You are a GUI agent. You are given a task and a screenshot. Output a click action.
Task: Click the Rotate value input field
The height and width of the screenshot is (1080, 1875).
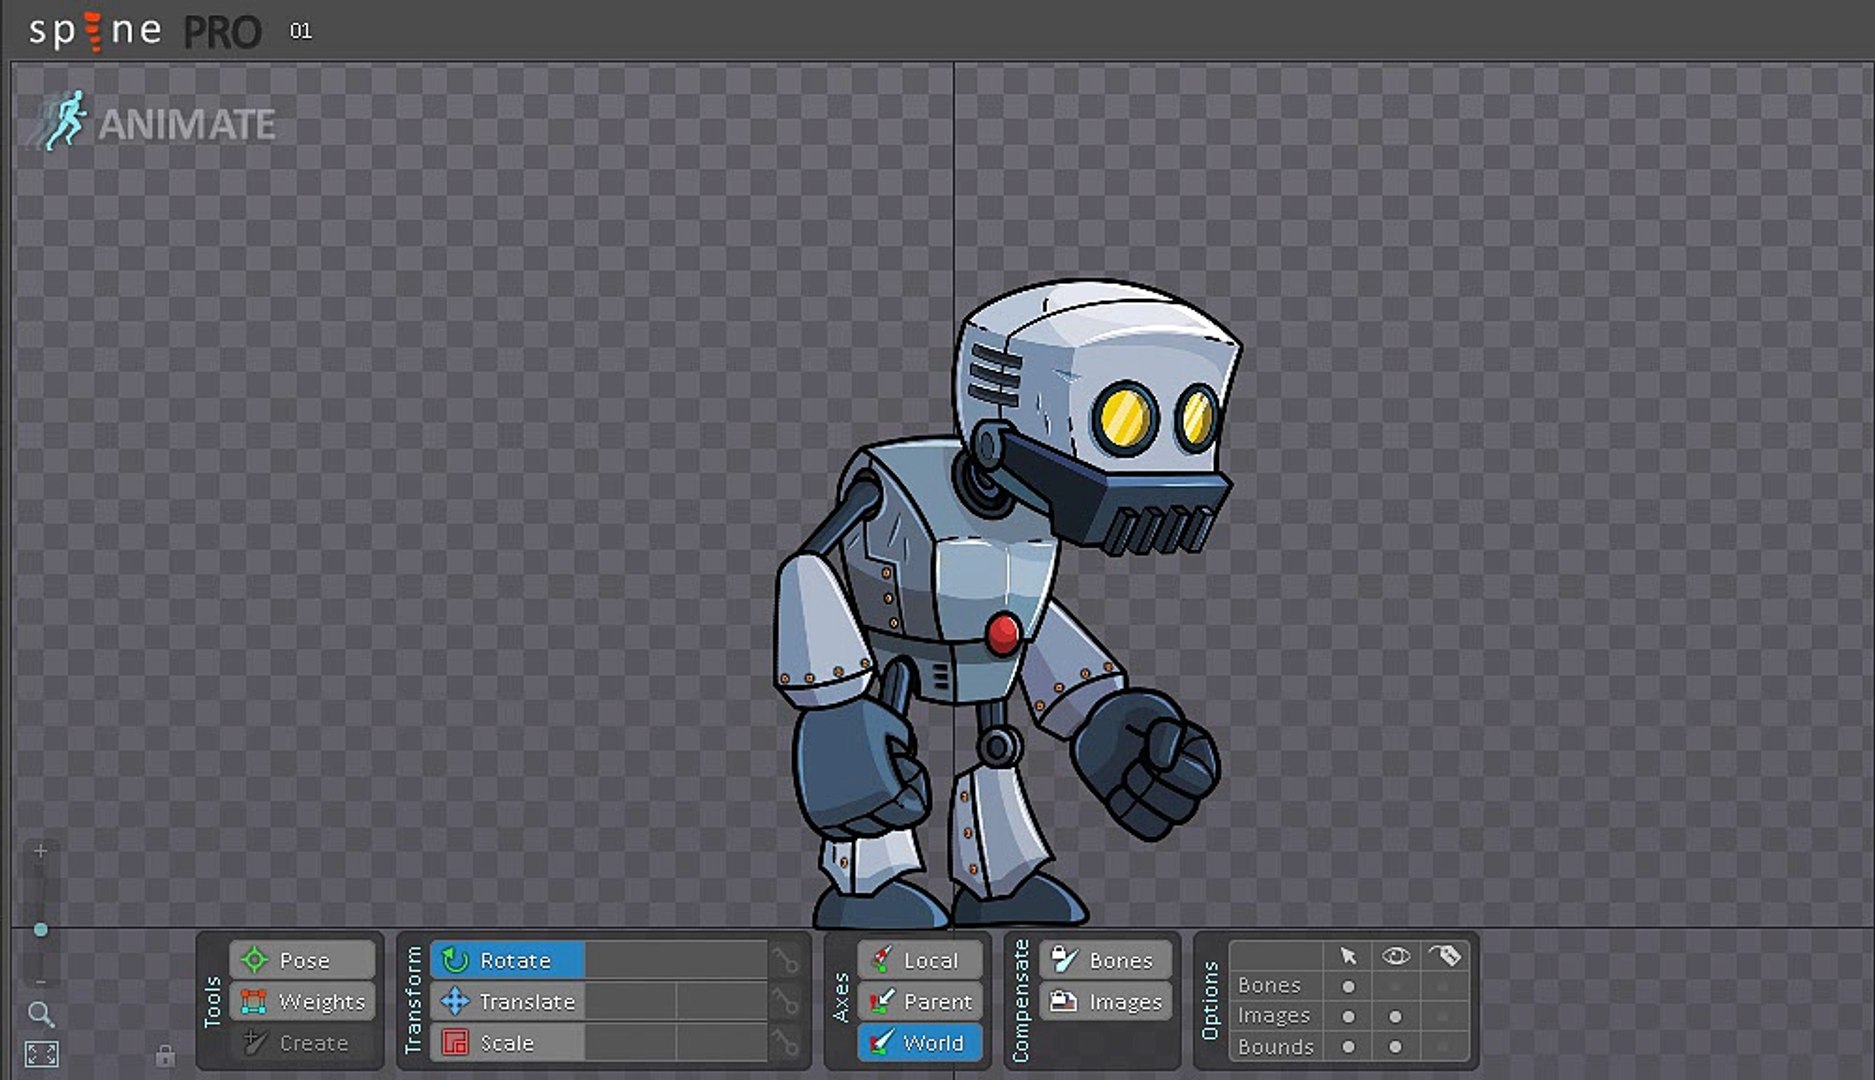pyautogui.click(x=675, y=960)
